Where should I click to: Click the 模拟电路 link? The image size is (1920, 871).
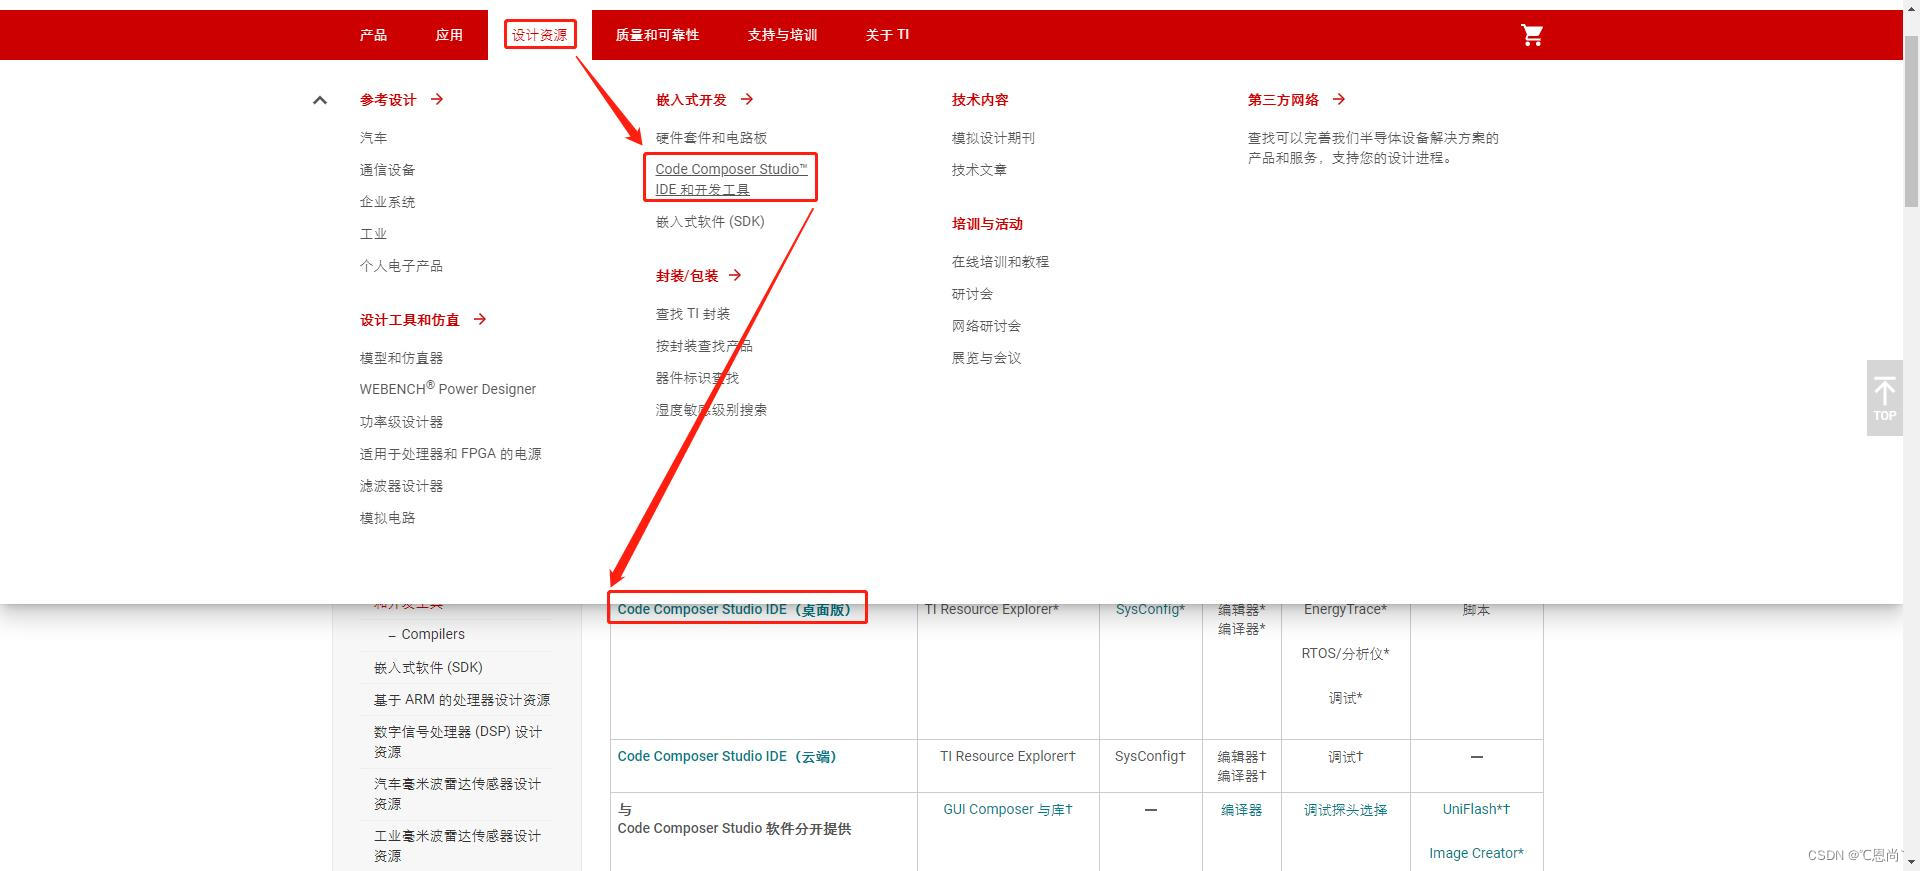pyautogui.click(x=387, y=518)
